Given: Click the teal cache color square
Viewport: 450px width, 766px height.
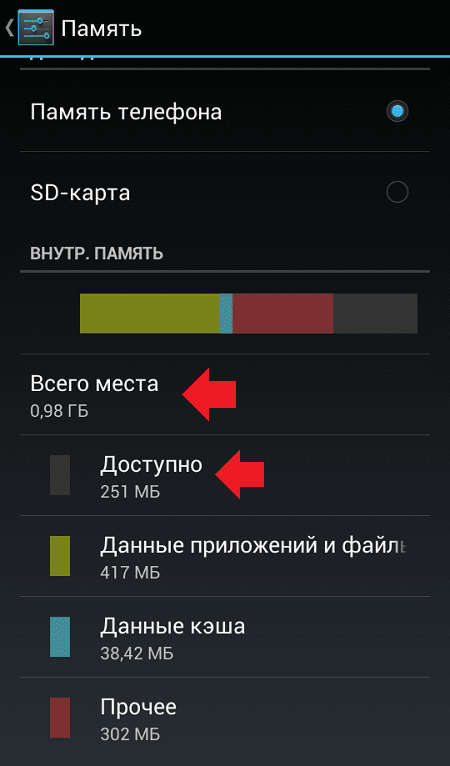Looking at the screenshot, I should click(x=60, y=637).
